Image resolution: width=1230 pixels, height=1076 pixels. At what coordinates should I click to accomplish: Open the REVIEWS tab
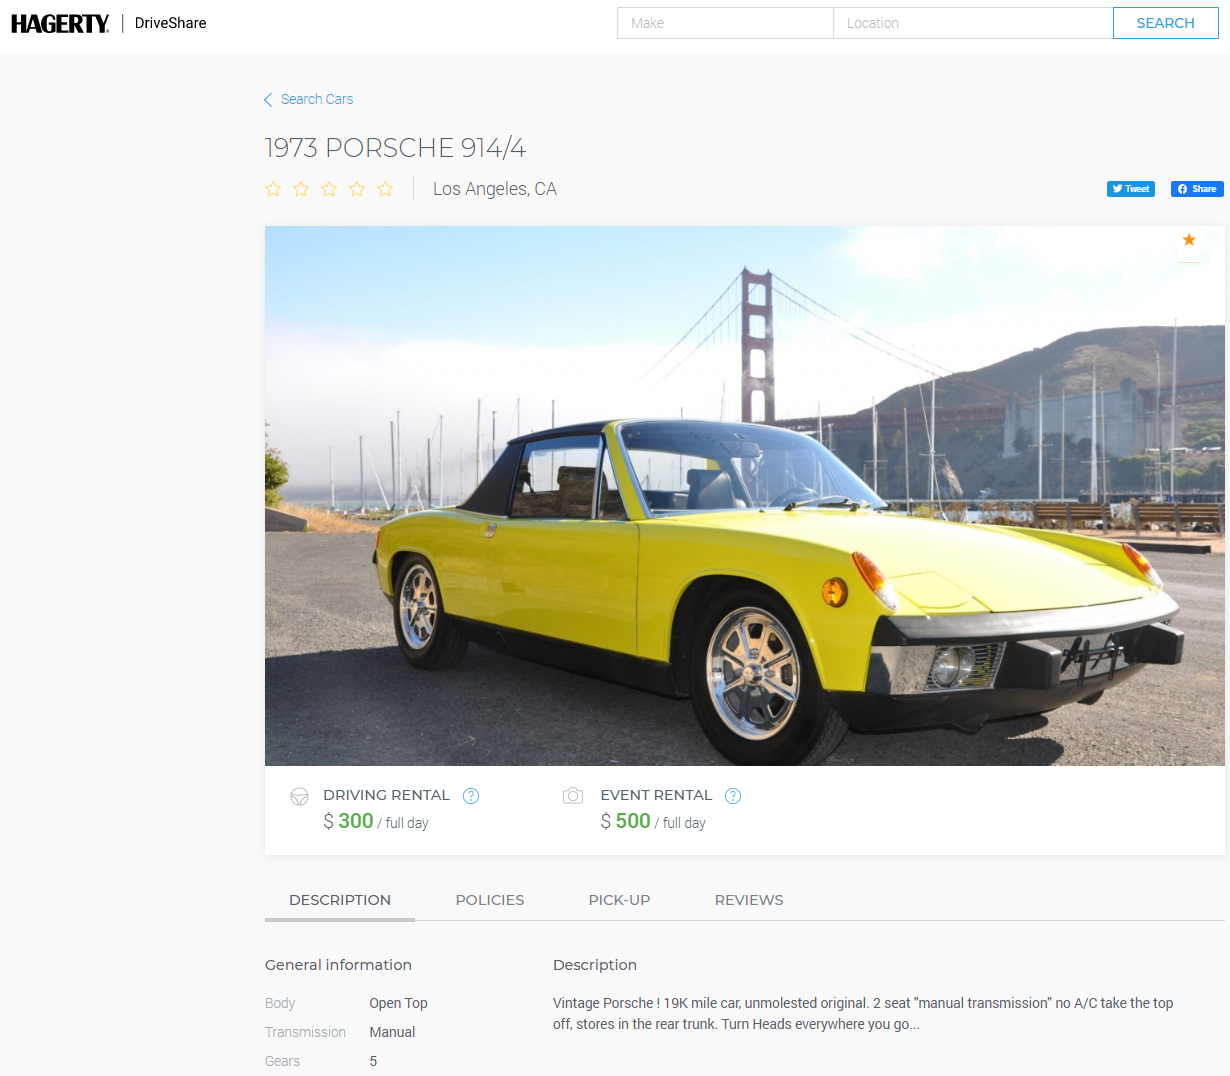749,900
